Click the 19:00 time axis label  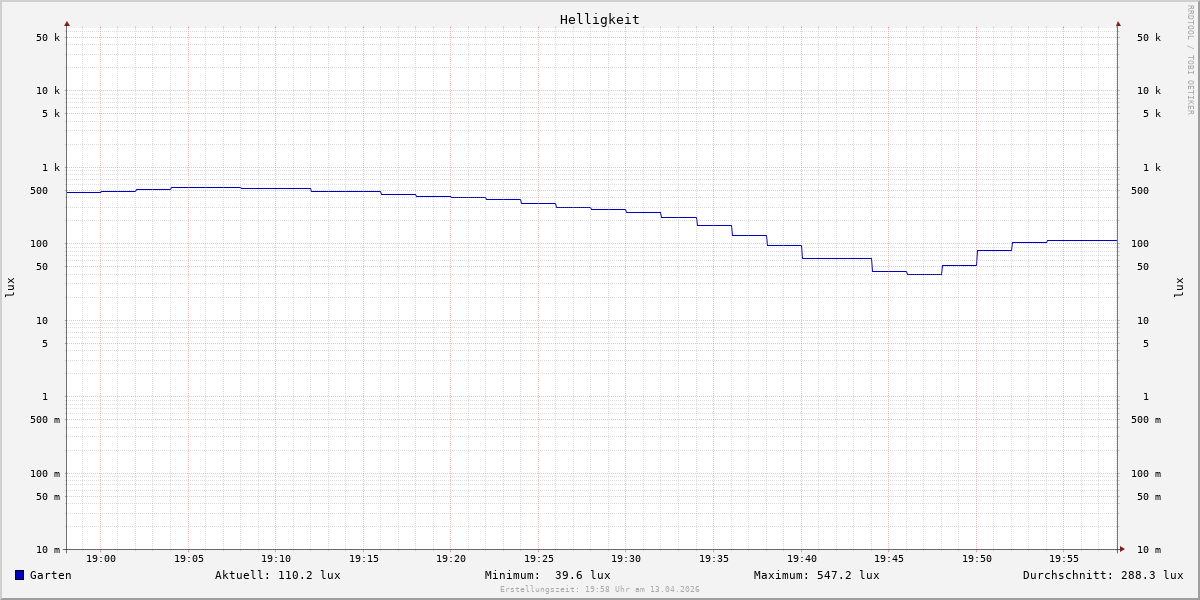point(101,559)
